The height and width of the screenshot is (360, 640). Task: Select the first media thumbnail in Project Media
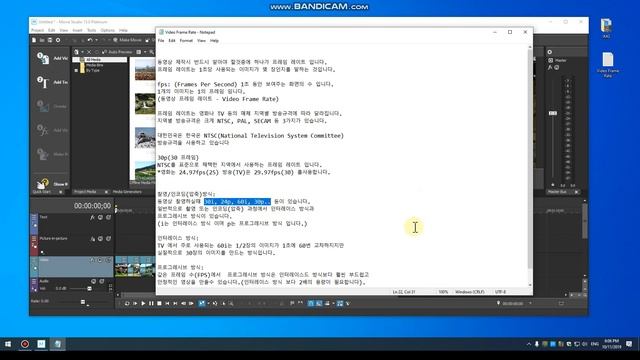(x=145, y=69)
